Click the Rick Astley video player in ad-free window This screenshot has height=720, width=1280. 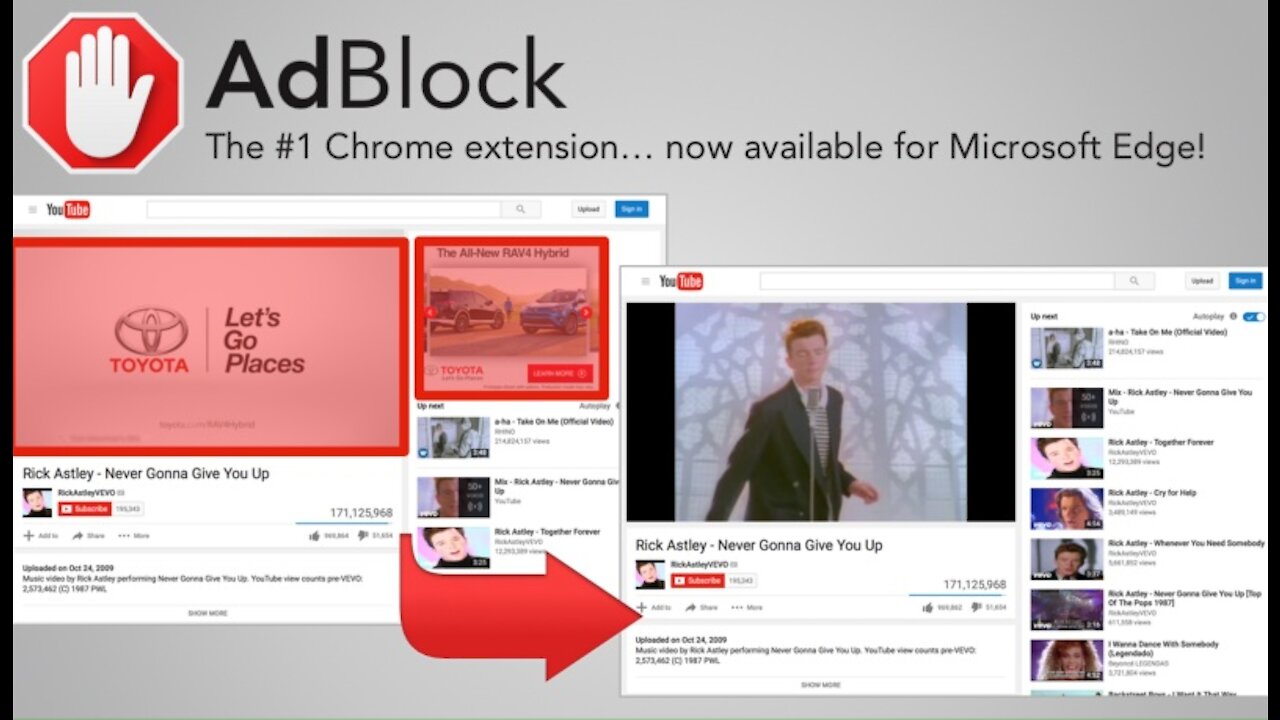point(820,412)
